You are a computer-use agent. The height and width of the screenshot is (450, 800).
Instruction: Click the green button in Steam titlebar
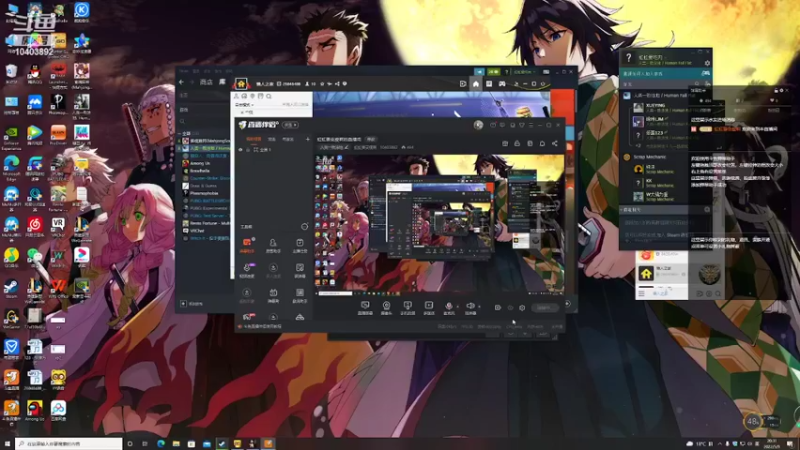click(x=493, y=72)
